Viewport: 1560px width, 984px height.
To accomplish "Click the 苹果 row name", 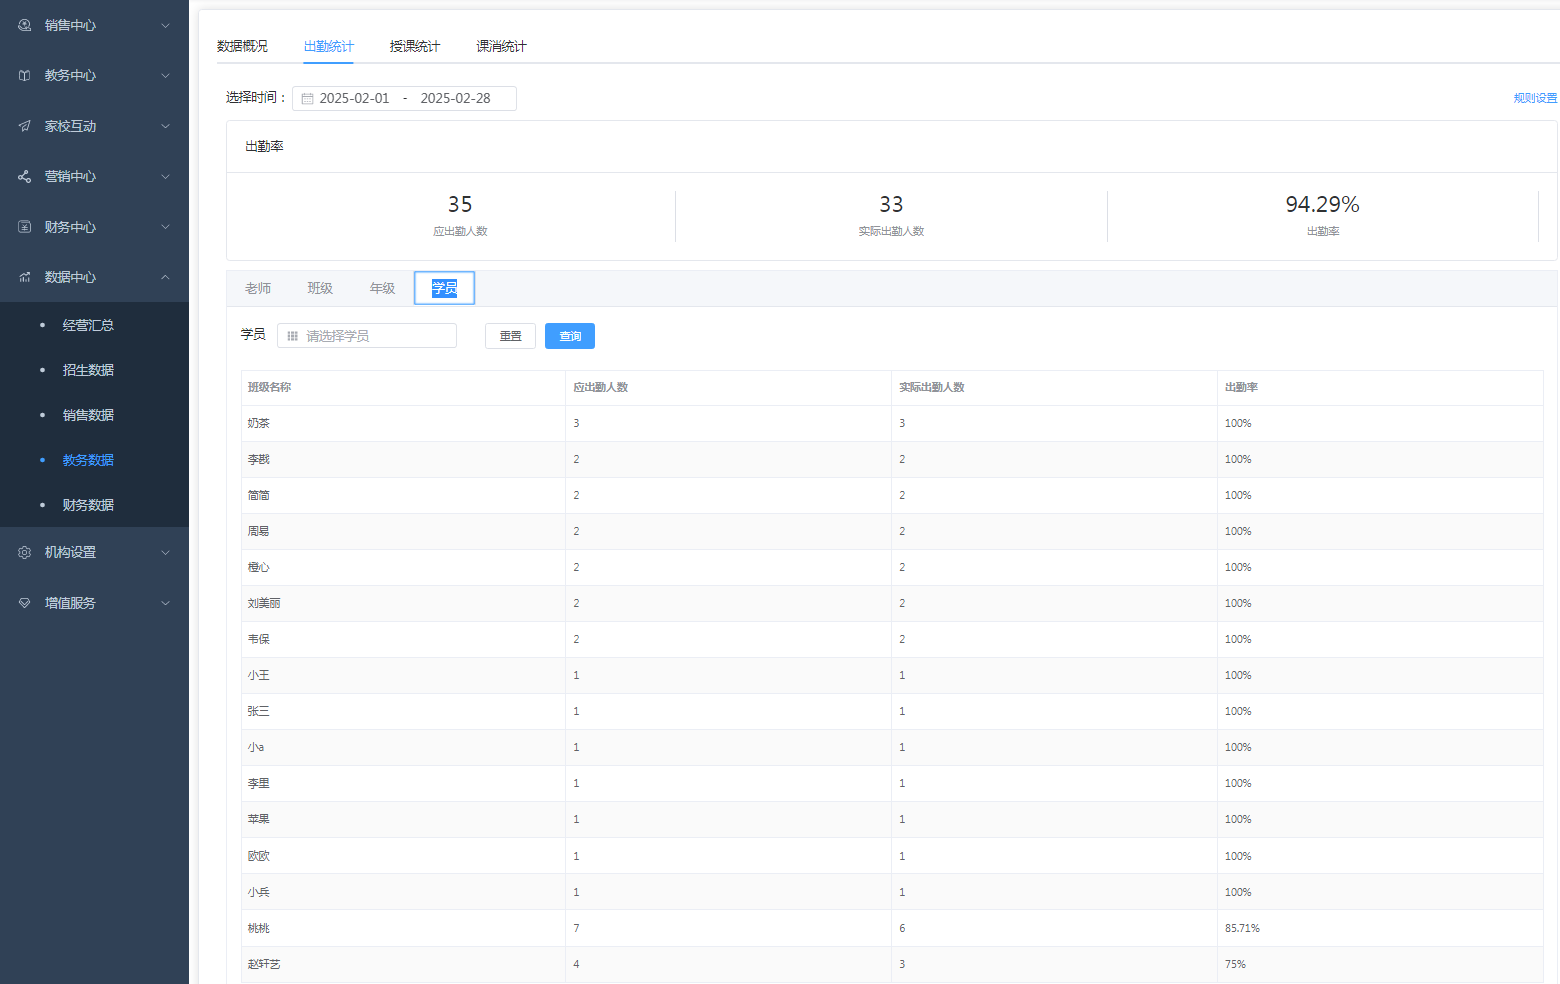I will pyautogui.click(x=259, y=819).
